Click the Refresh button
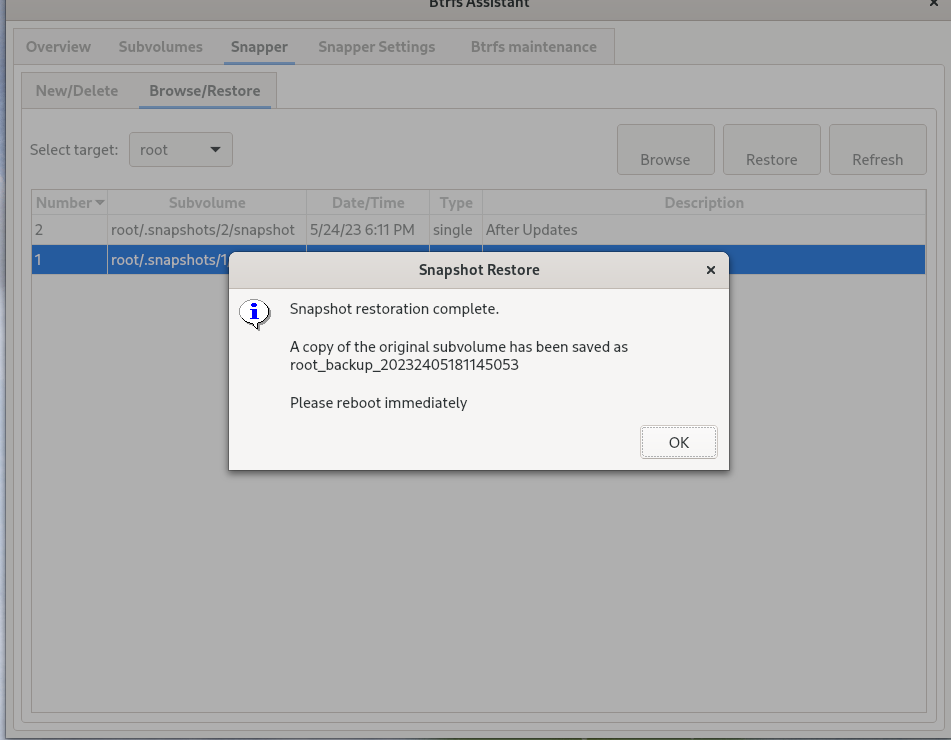This screenshot has height=740, width=951. tap(878, 150)
